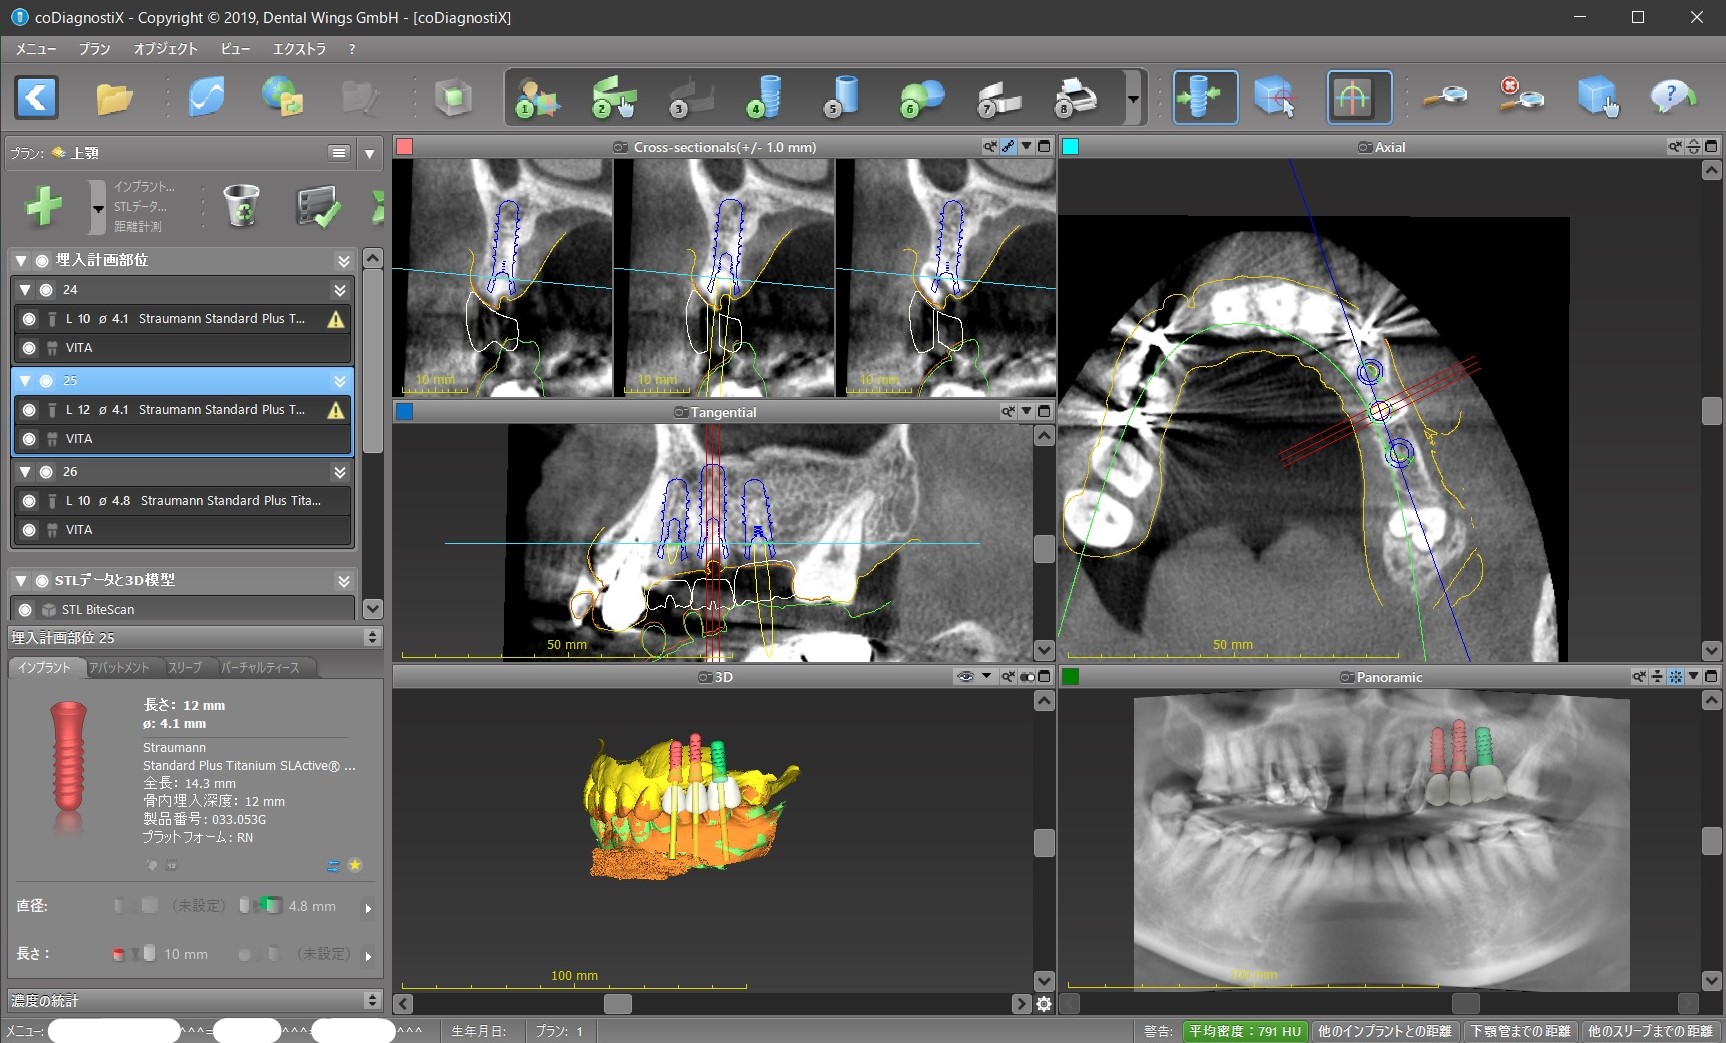1726x1043 pixels.
Task: Toggle visibility of 埋入計画部位 group
Action: (x=42, y=260)
